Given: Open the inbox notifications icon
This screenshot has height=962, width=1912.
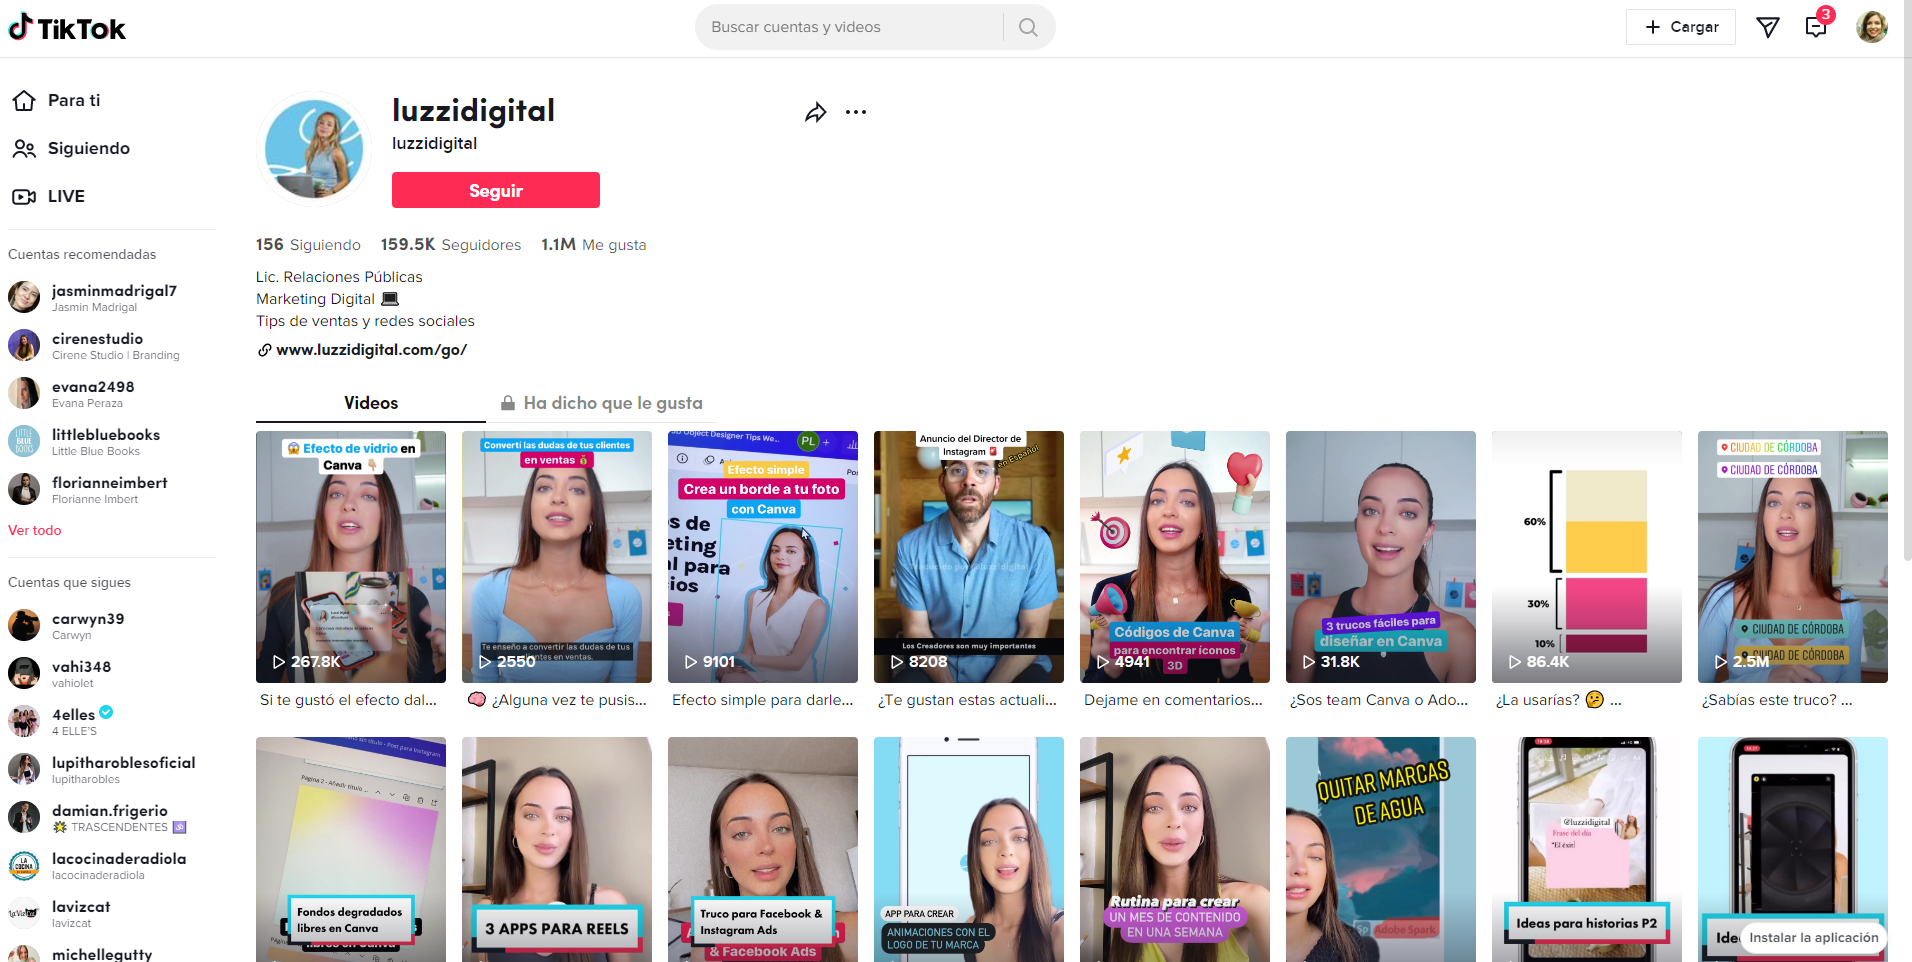Looking at the screenshot, I should (1816, 27).
